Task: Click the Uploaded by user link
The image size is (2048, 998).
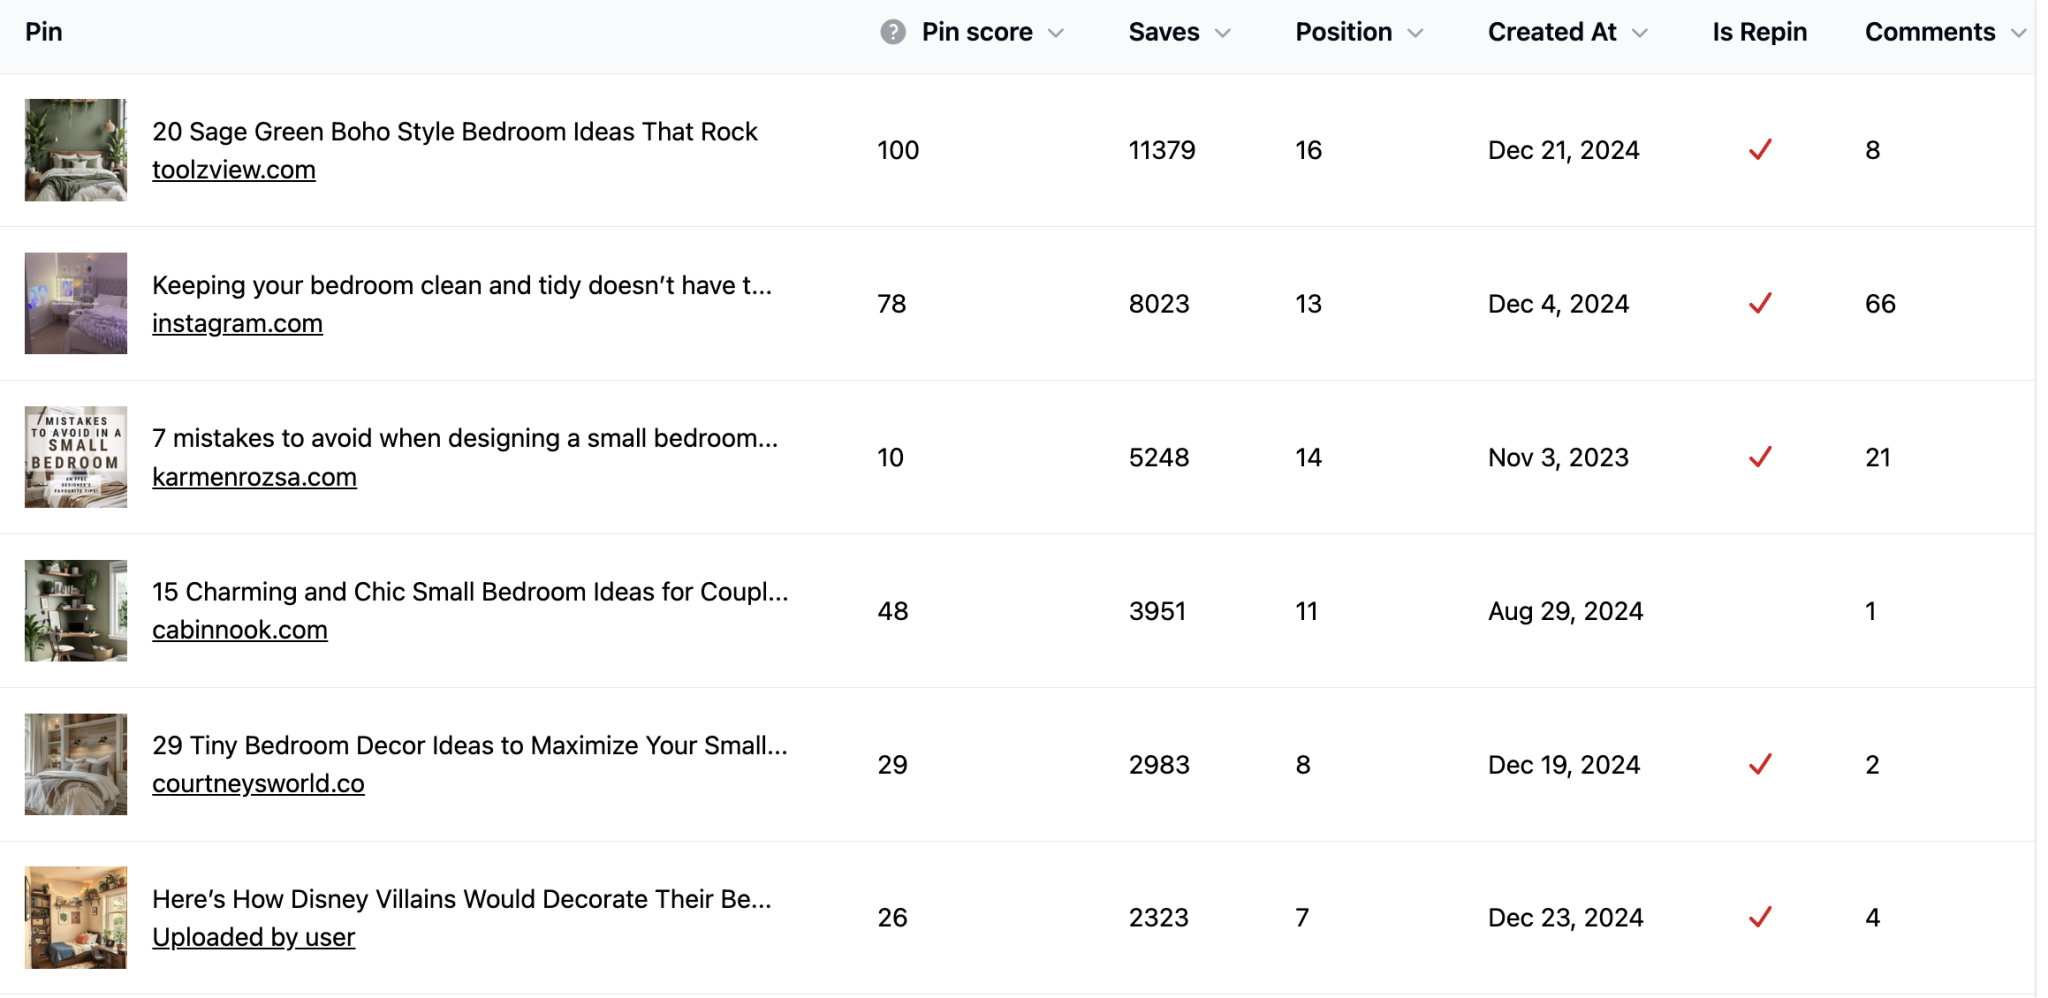Action: pos(253,937)
